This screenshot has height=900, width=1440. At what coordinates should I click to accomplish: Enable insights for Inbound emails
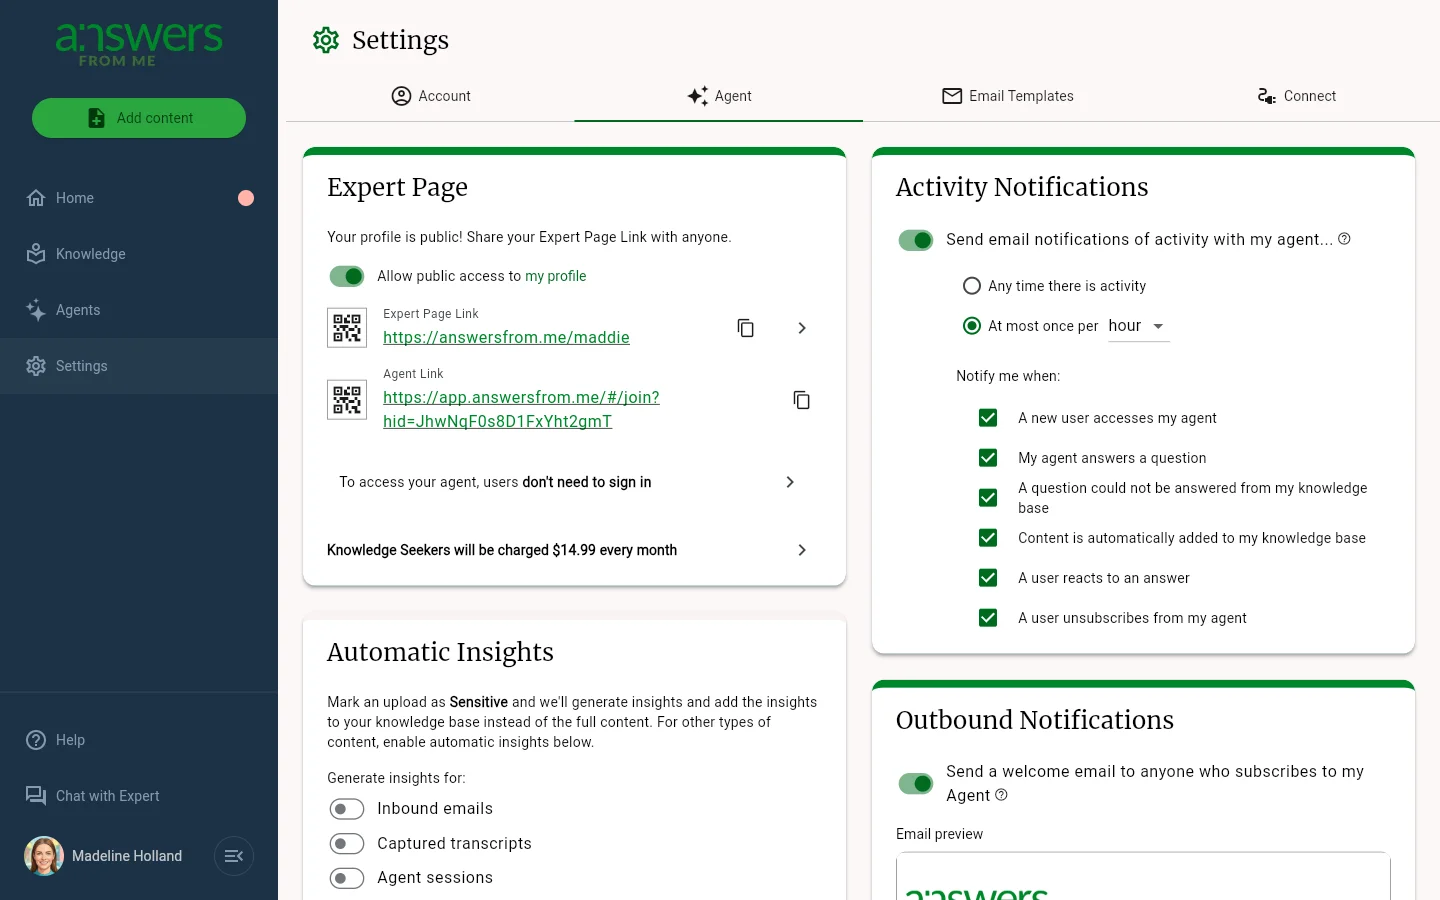pos(347,809)
